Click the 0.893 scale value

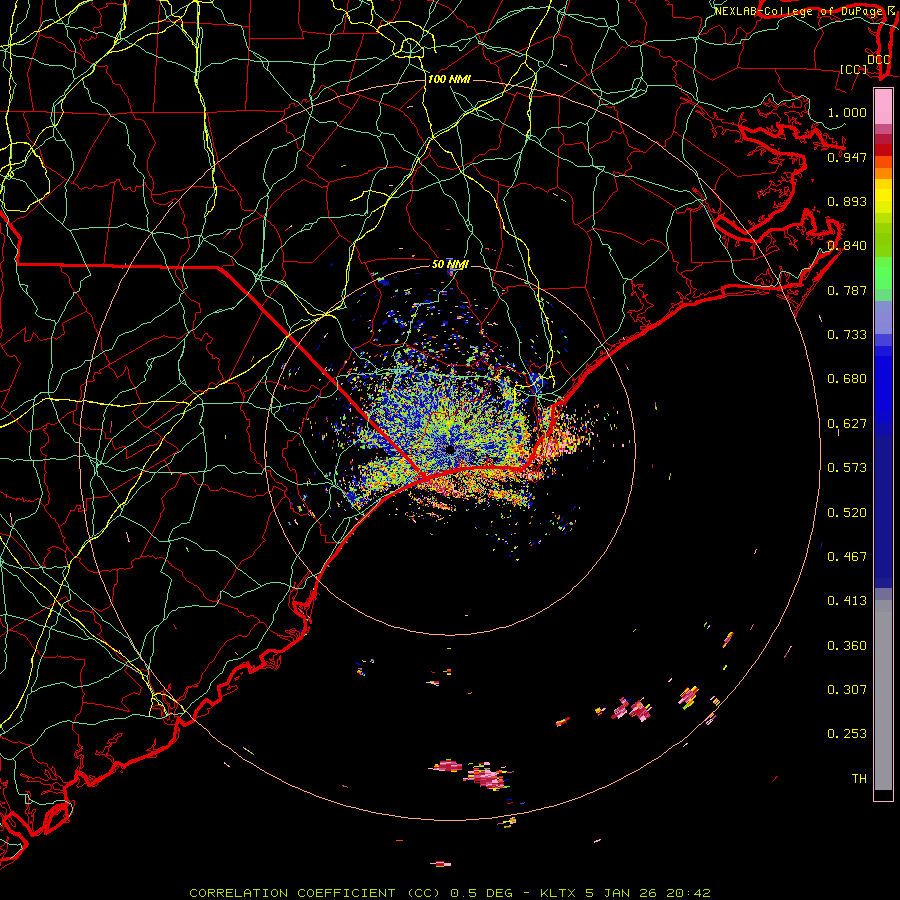pos(847,201)
